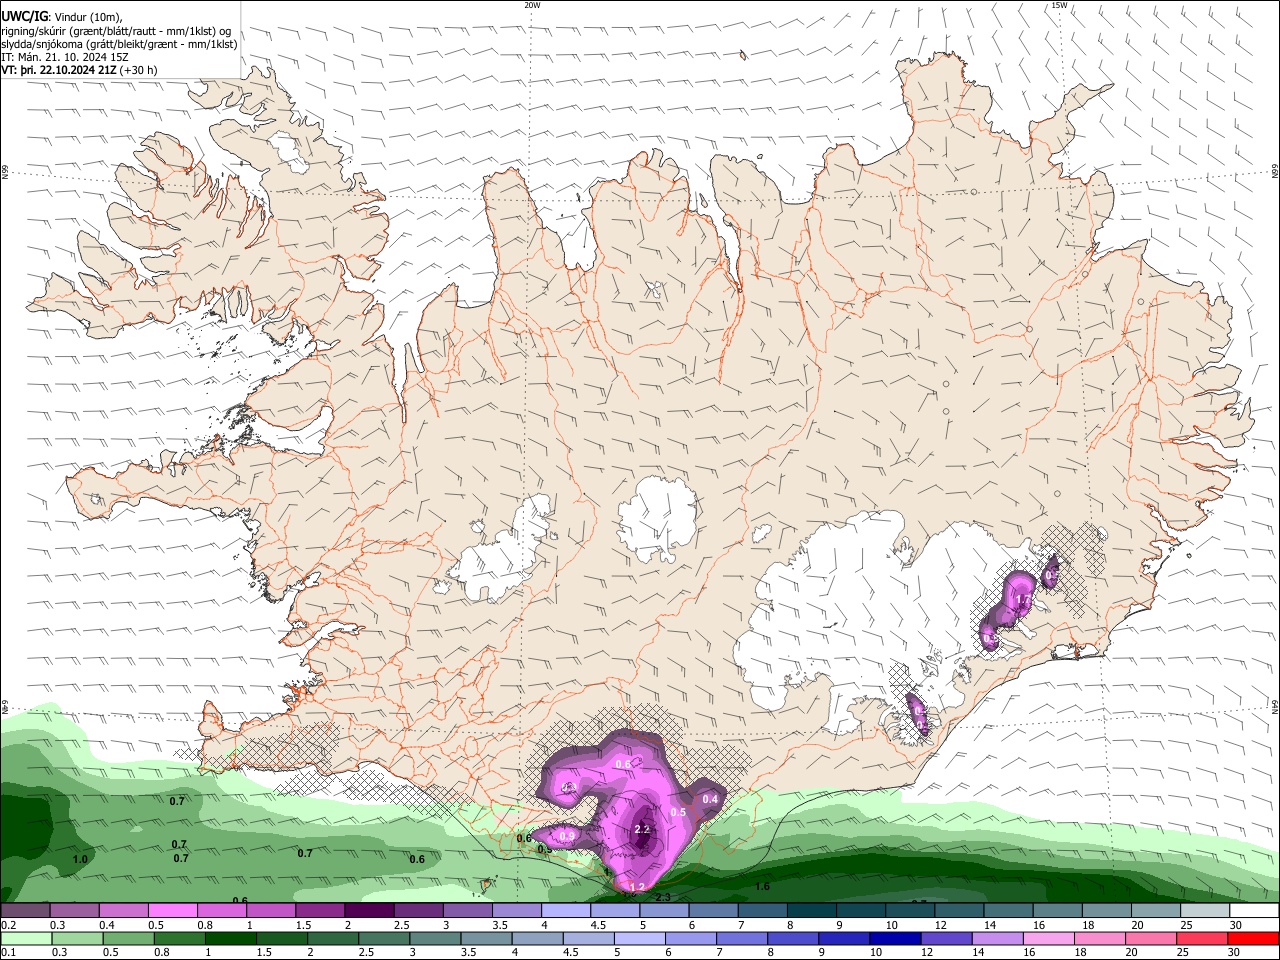This screenshot has height=960, width=1280.
Task: Click the 0.2 label under snow scale
Action: pos(7,925)
